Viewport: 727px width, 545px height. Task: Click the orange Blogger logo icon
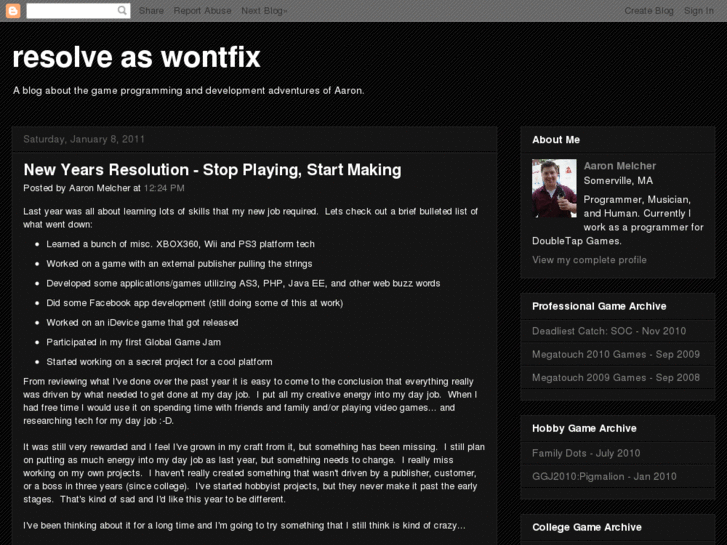coord(13,11)
